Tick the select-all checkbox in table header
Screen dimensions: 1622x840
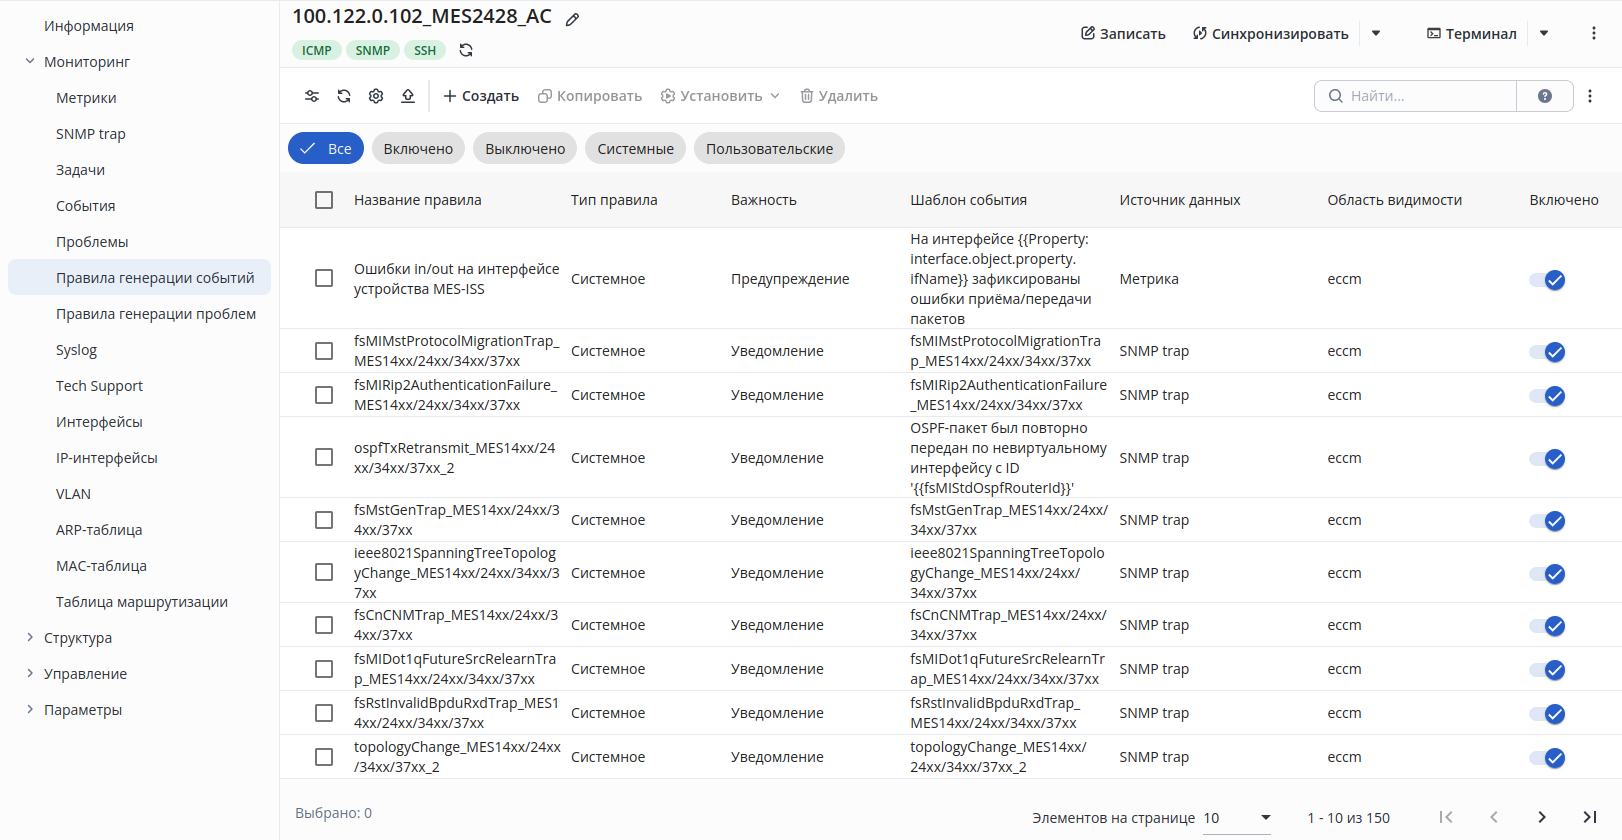[x=324, y=200]
